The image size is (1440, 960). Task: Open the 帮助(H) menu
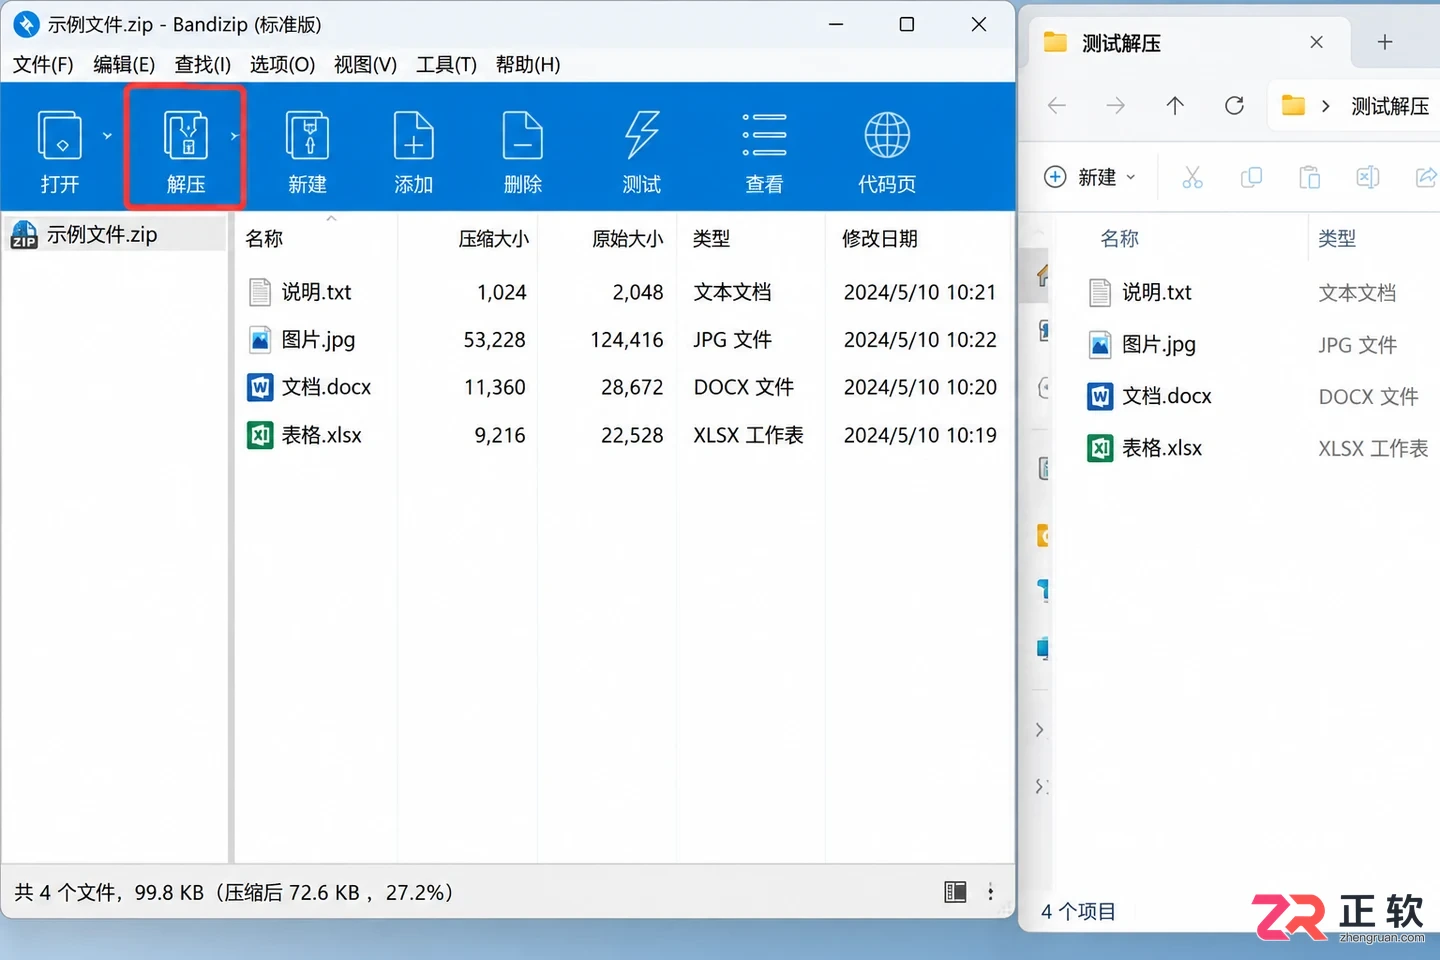click(x=528, y=65)
